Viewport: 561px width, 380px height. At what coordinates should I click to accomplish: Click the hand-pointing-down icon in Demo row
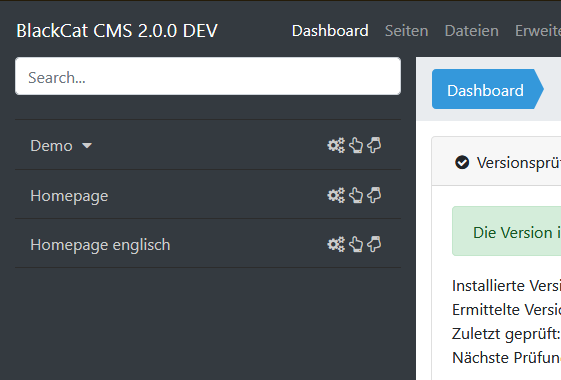(x=374, y=145)
